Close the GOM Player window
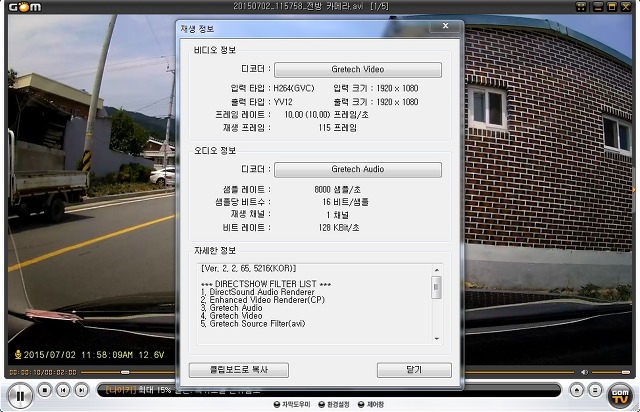The width and height of the screenshot is (640, 412). point(625,7)
